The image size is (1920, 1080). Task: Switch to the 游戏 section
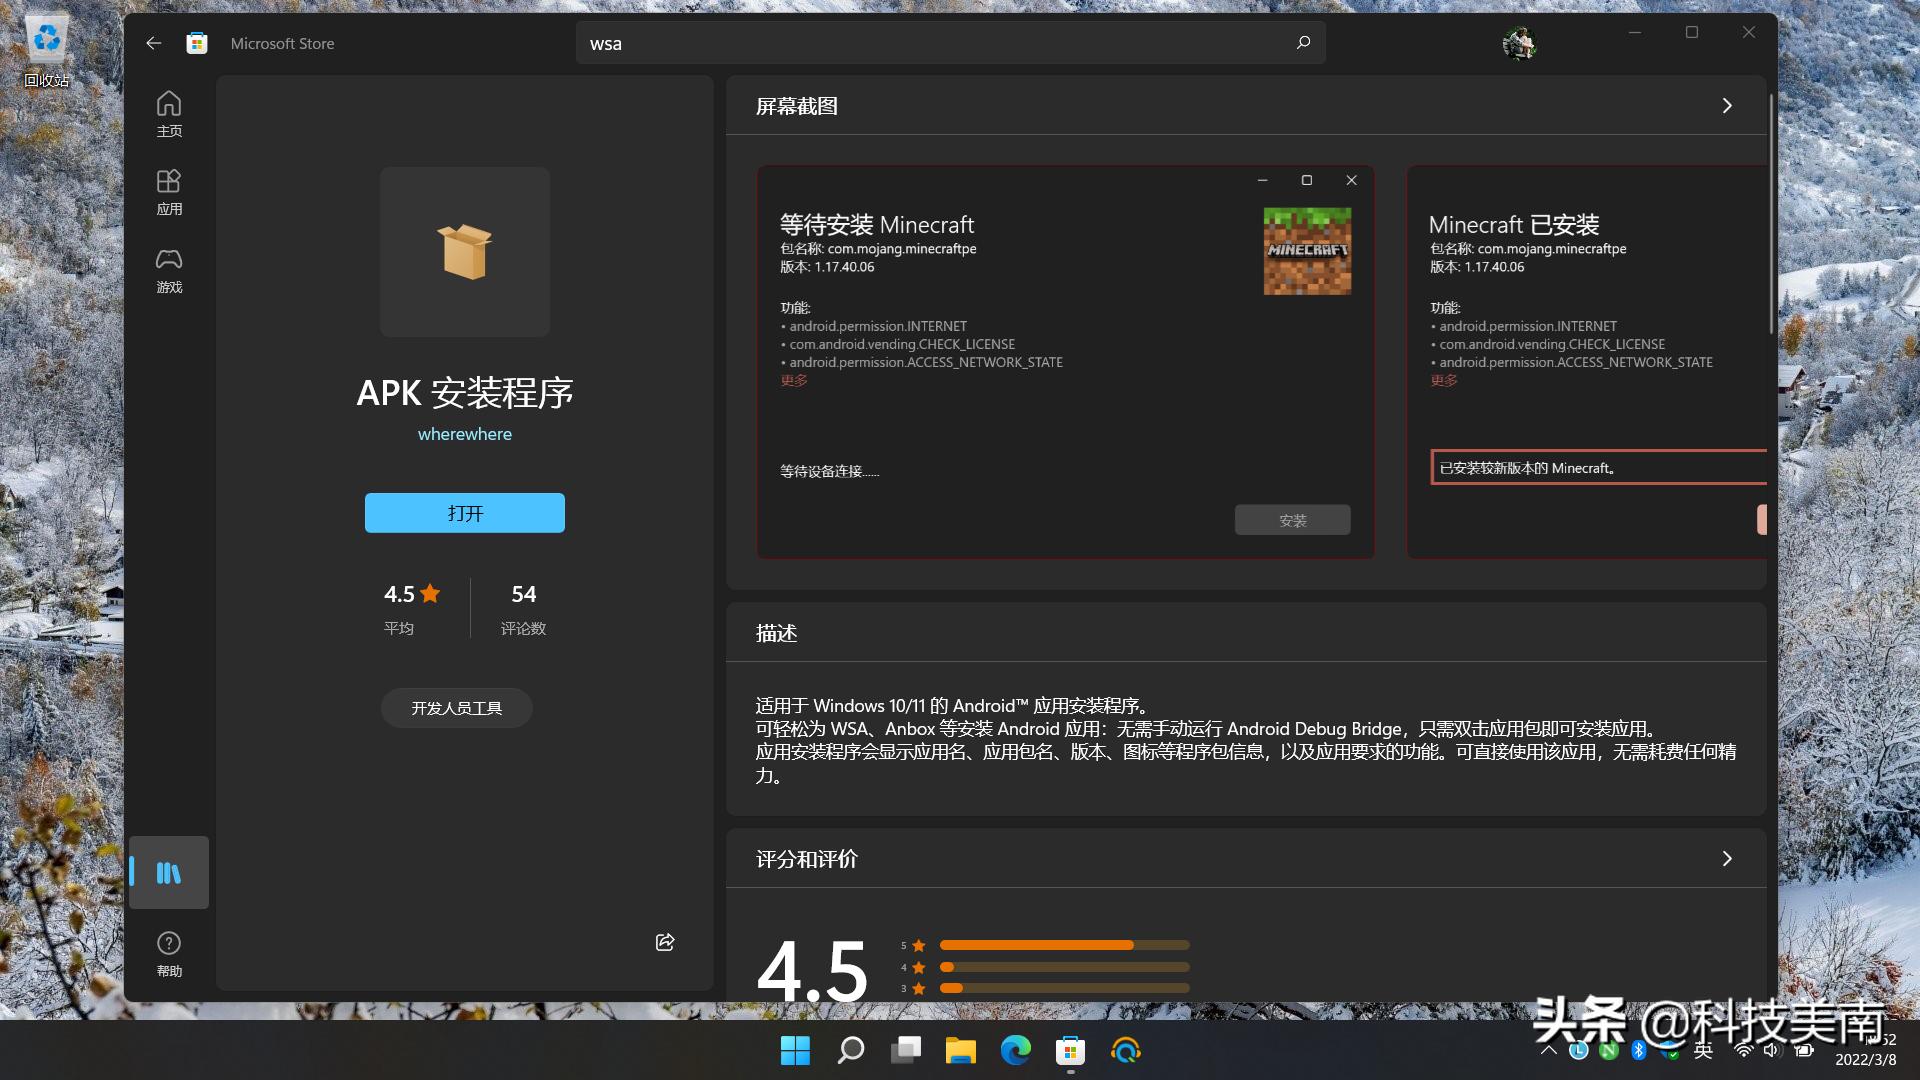click(x=170, y=270)
